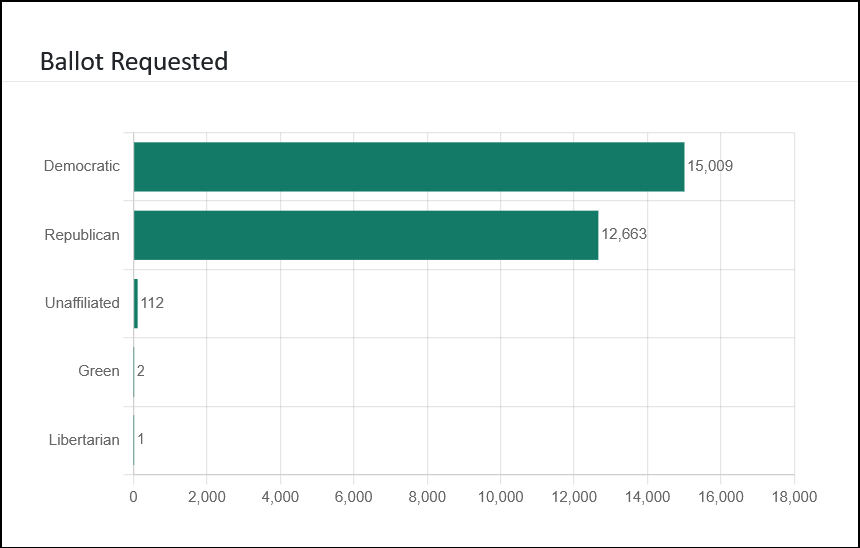Select the Republican bar
This screenshot has height=548, width=860.
pyautogui.click(x=365, y=235)
